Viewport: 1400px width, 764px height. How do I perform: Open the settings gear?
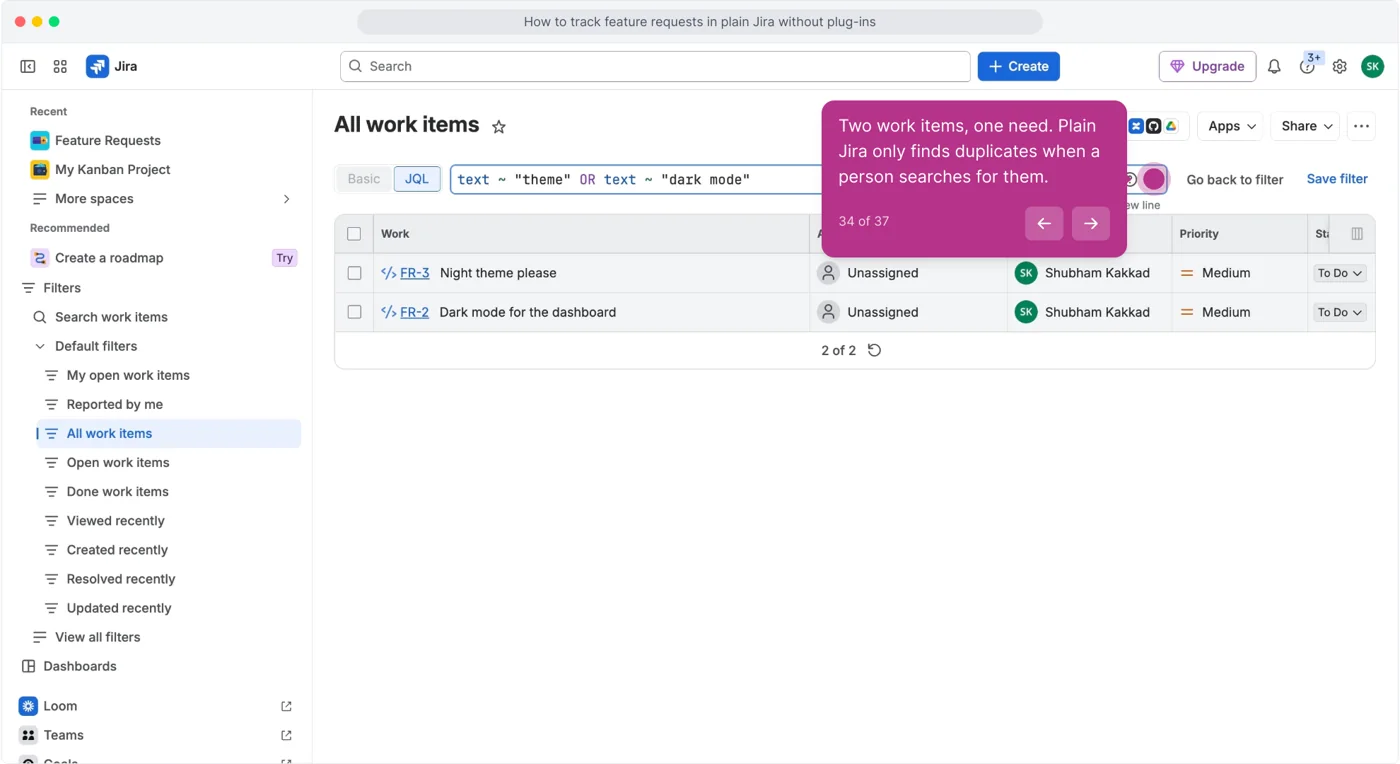[x=1340, y=66]
